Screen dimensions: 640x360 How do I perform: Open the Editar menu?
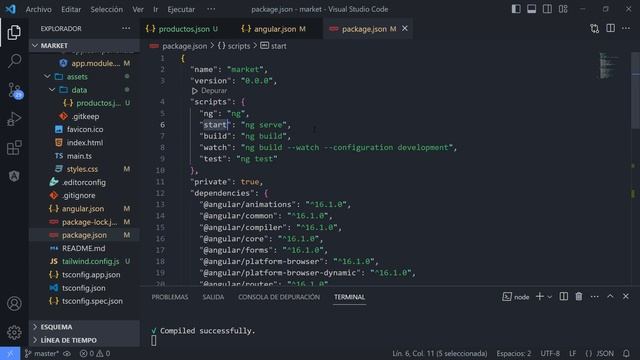click(71, 9)
